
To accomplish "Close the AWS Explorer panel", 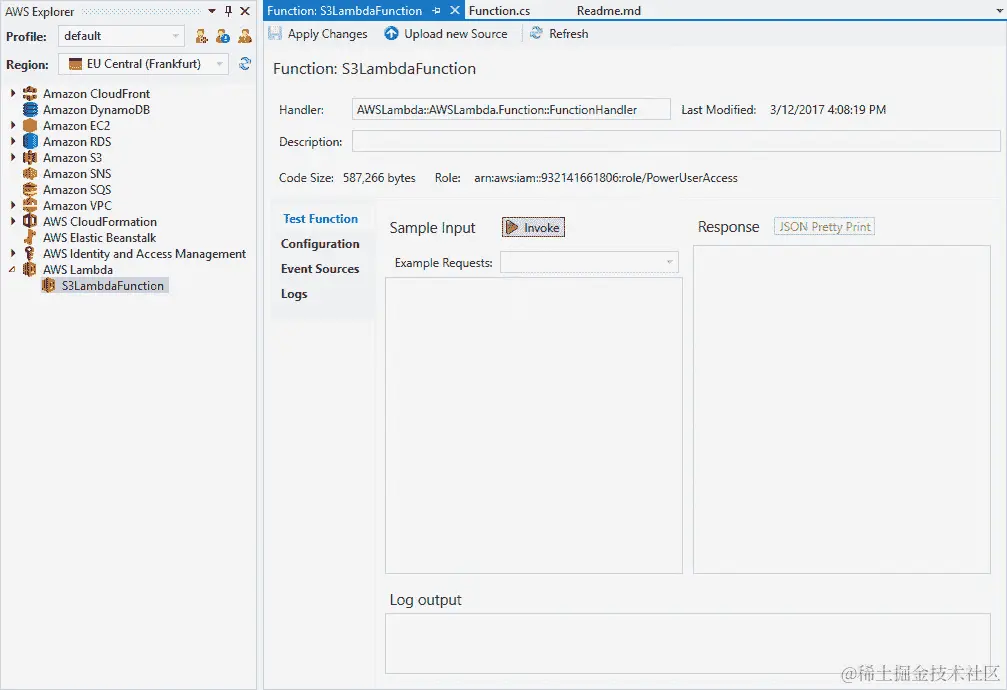I will tap(245, 11).
